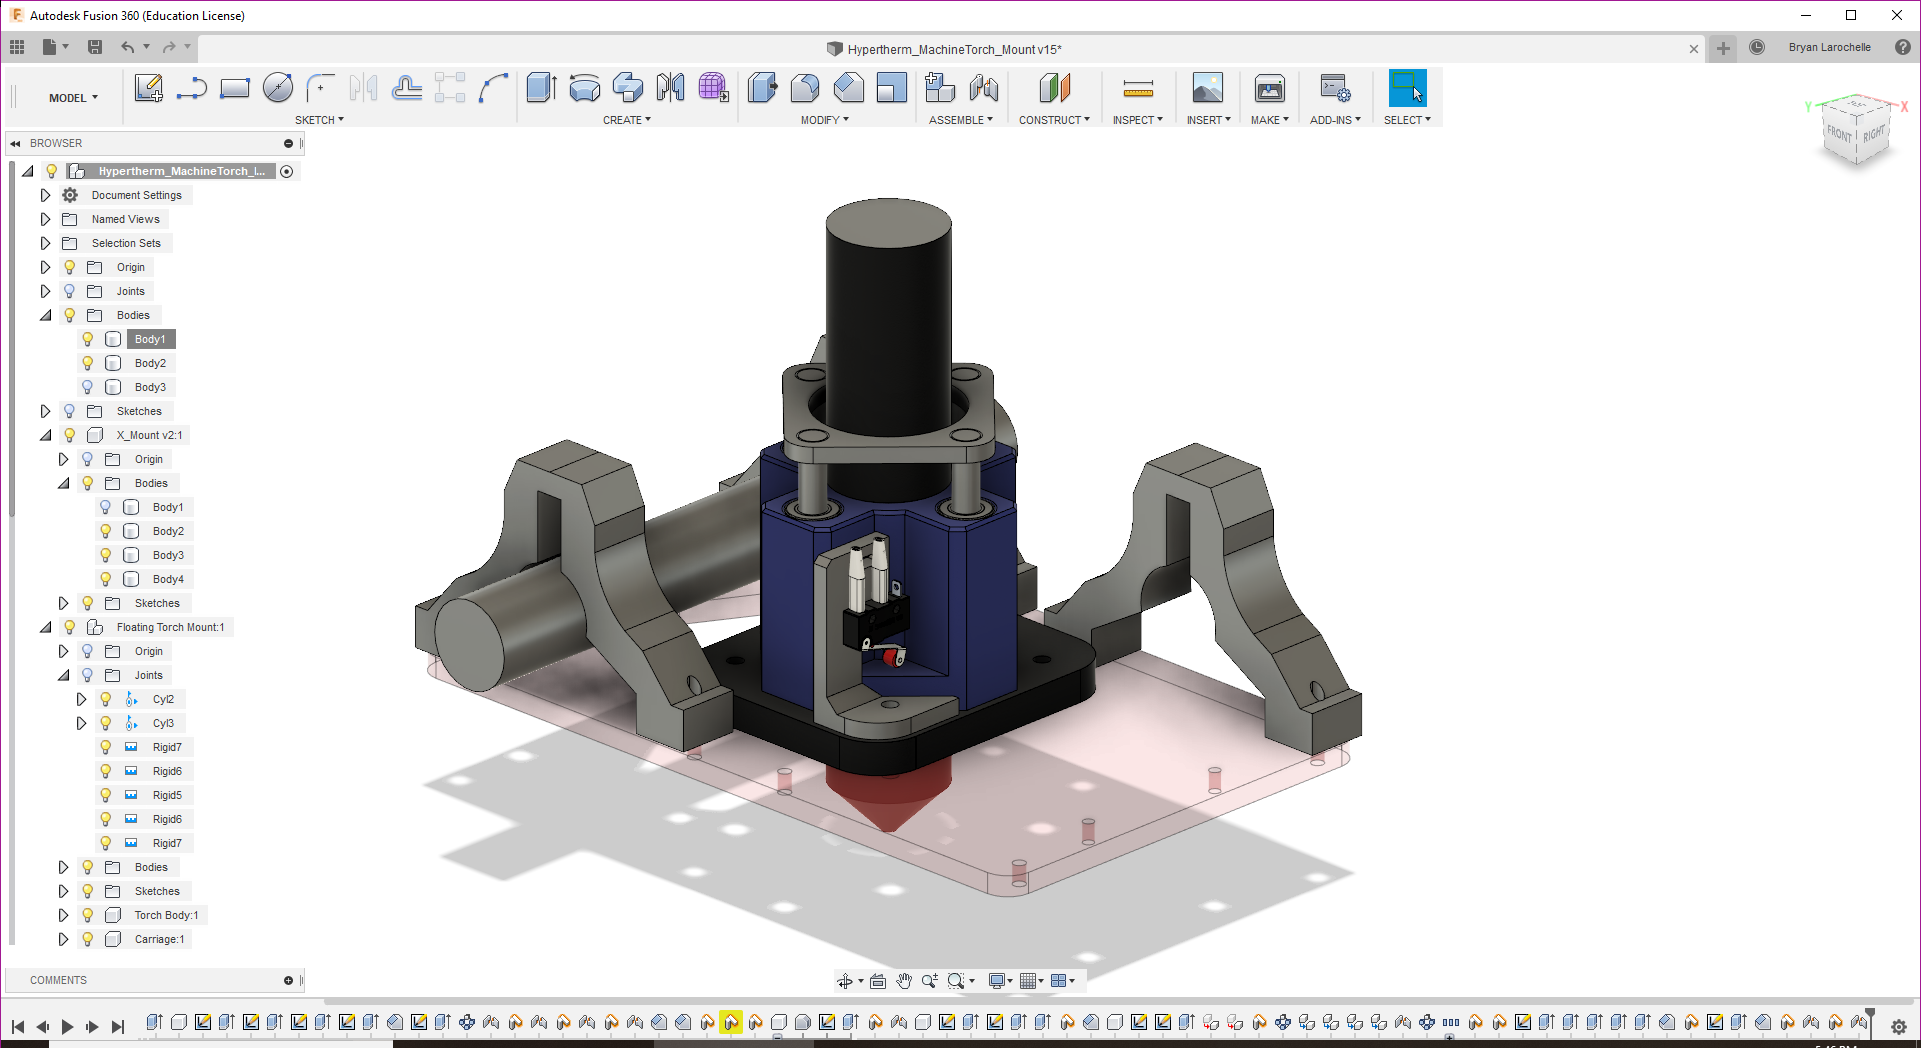The height and width of the screenshot is (1048, 1921).
Task: Collapse the X_Mount v2:1 component
Action: point(45,435)
